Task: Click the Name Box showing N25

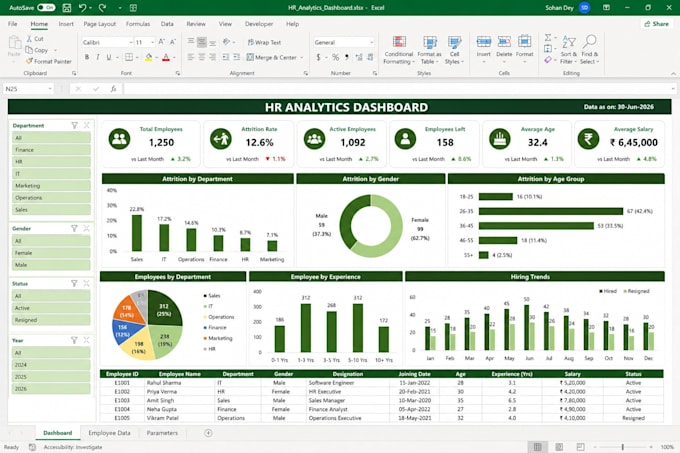Action: (28, 88)
